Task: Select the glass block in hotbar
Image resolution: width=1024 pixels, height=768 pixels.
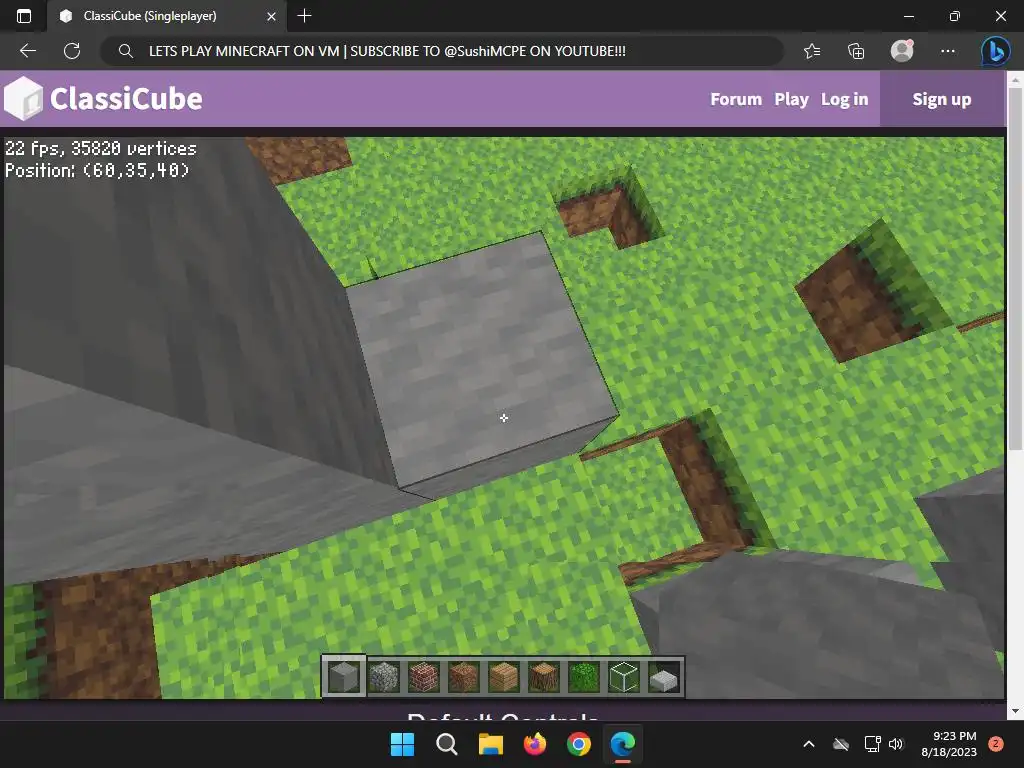Action: 624,677
